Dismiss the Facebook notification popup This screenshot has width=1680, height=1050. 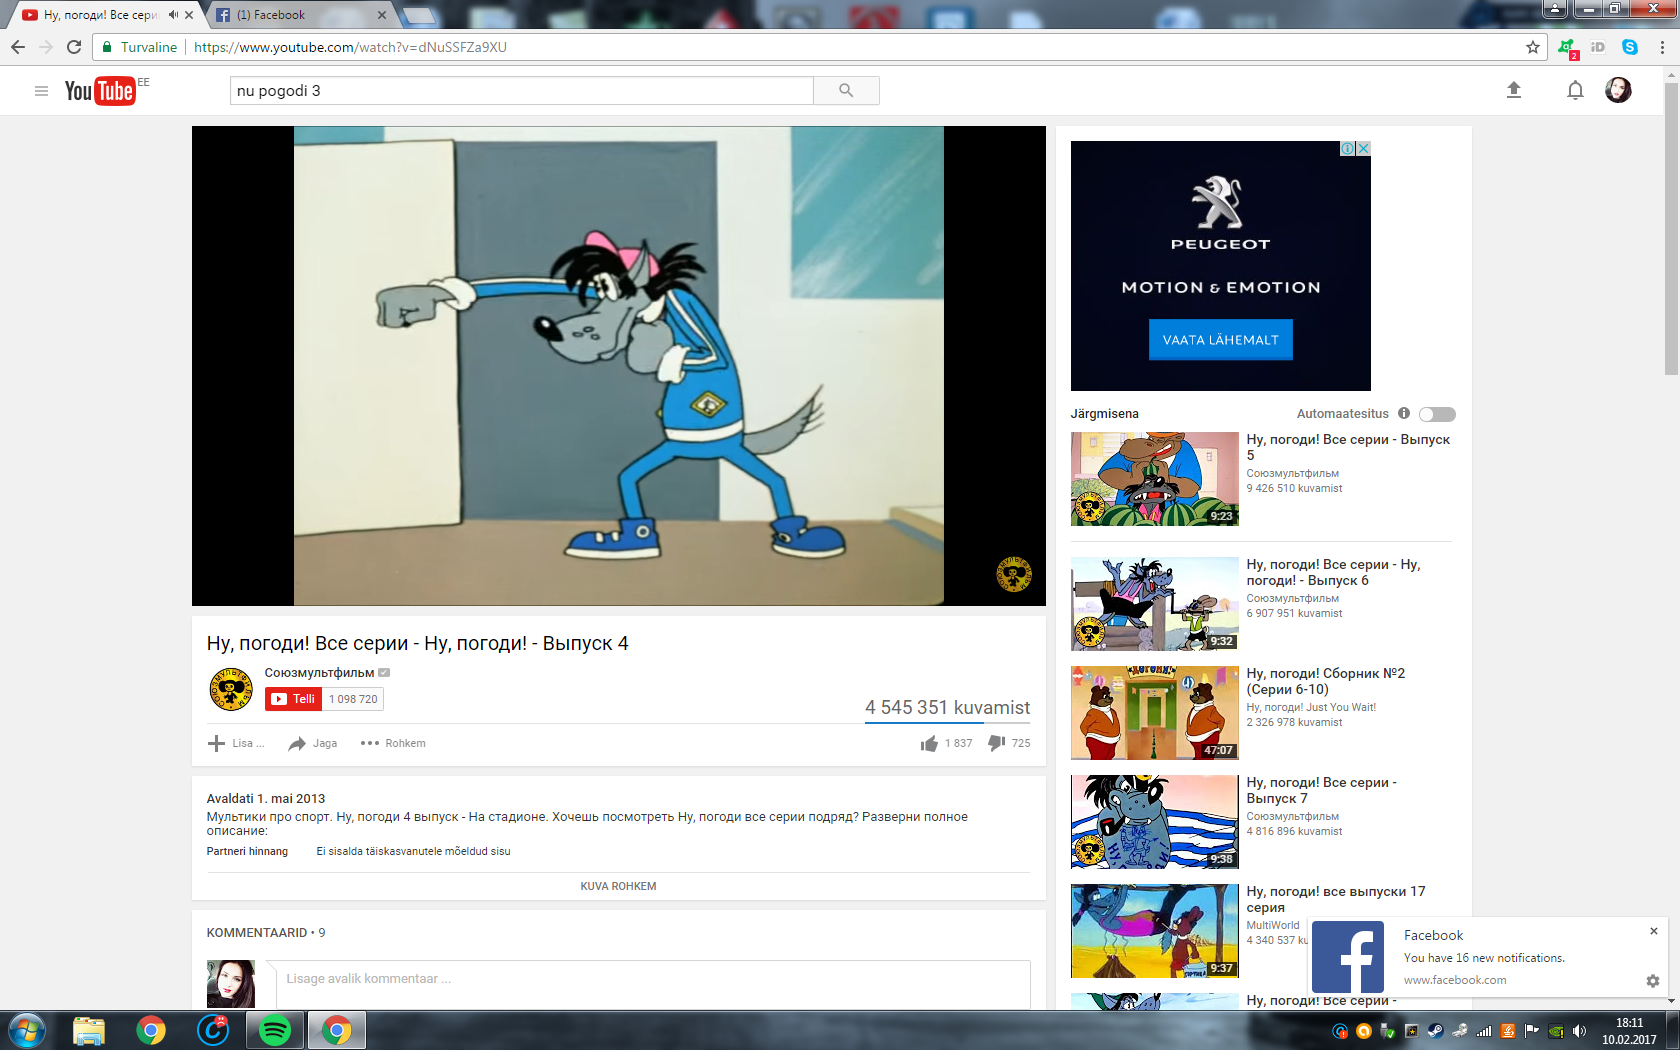tap(1653, 931)
